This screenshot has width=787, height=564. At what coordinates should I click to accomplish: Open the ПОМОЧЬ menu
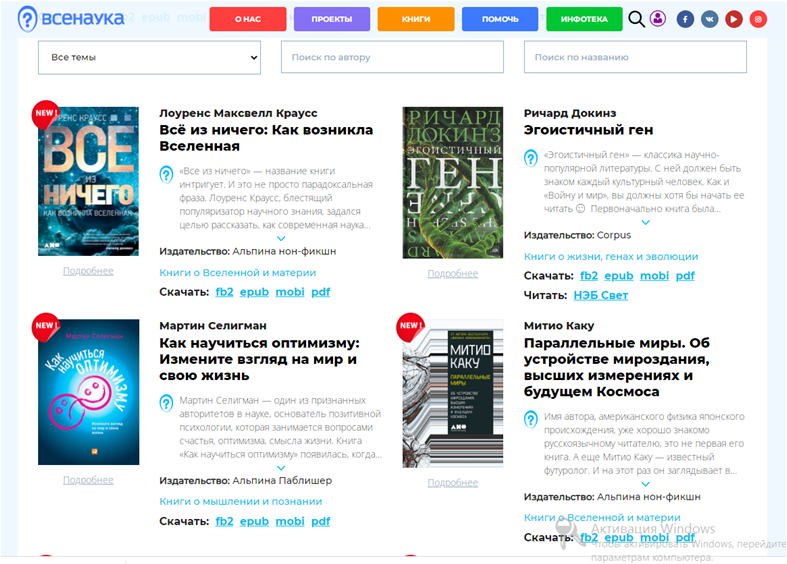500,19
